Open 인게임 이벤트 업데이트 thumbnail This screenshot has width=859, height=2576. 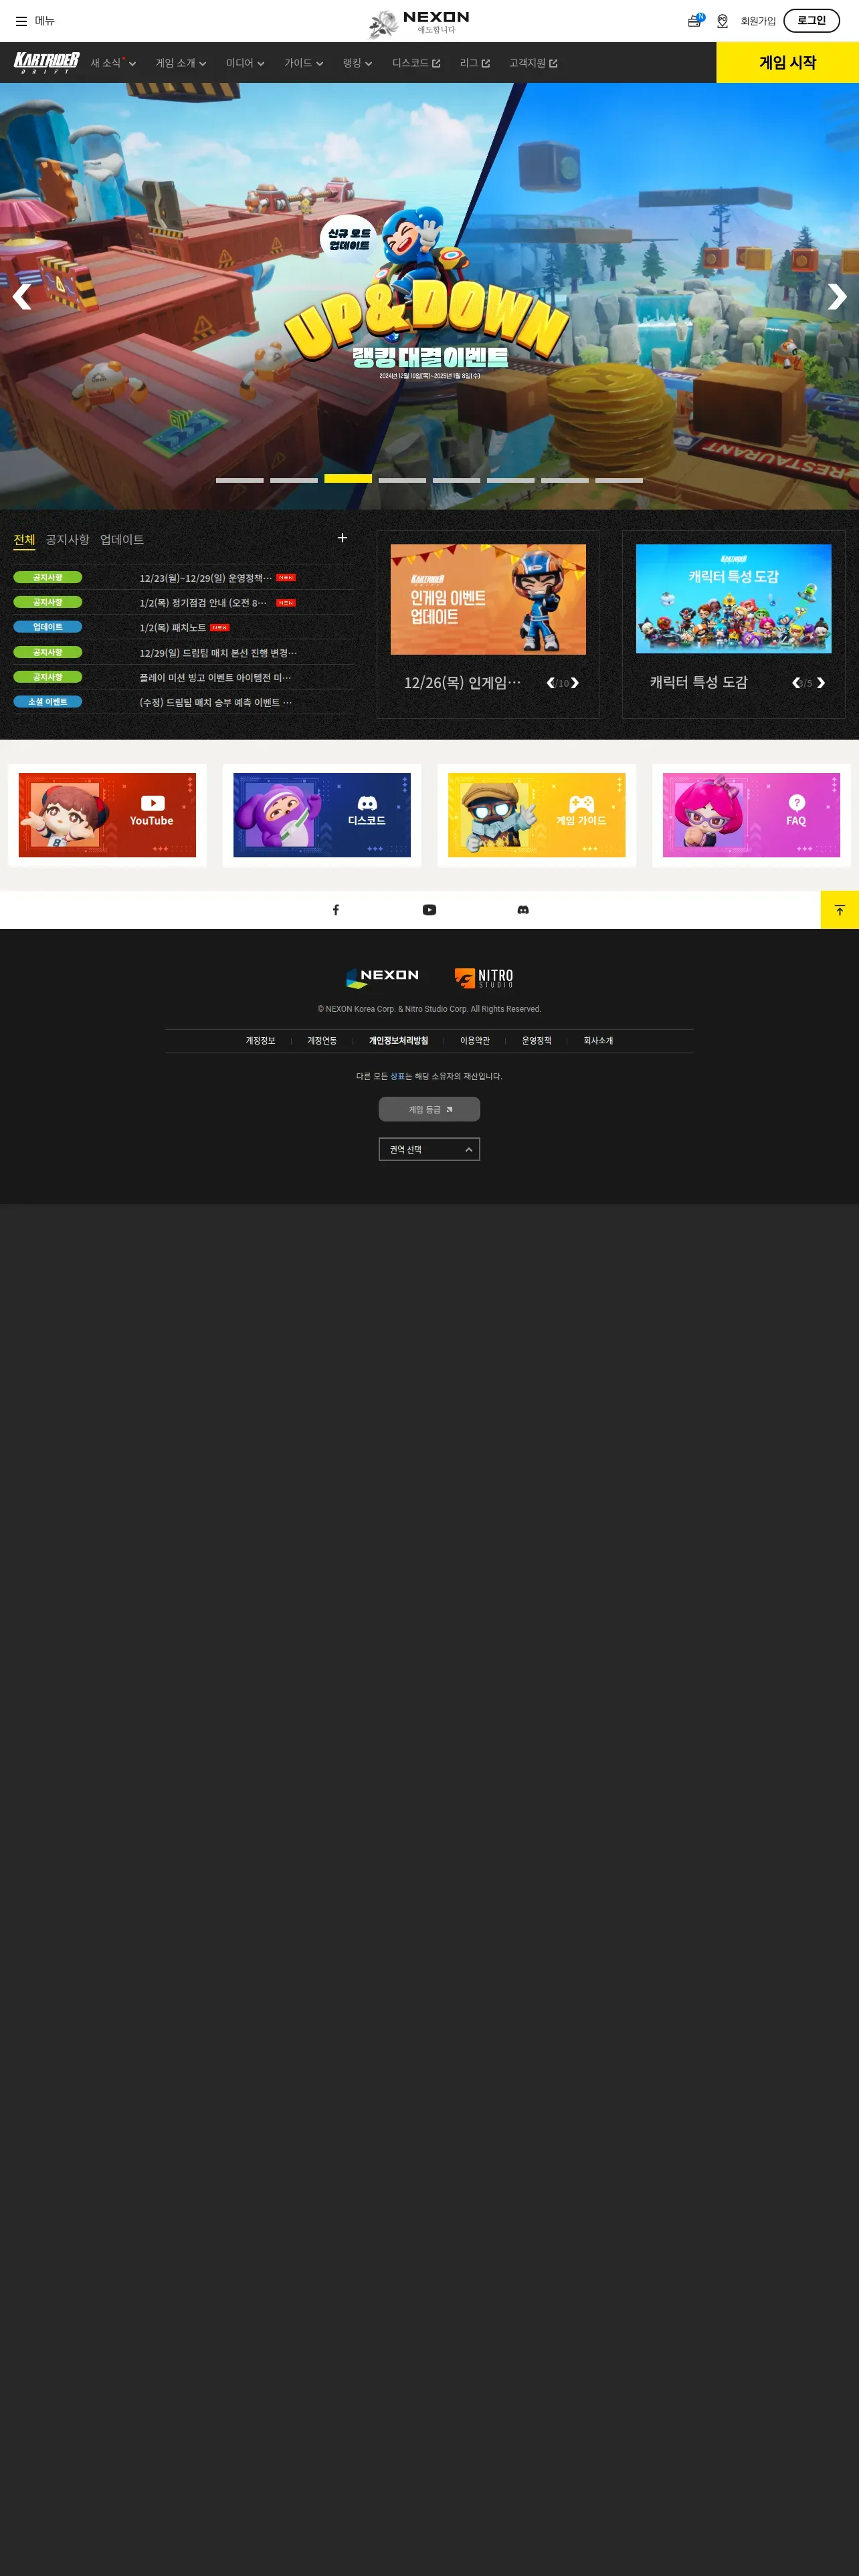(488, 599)
